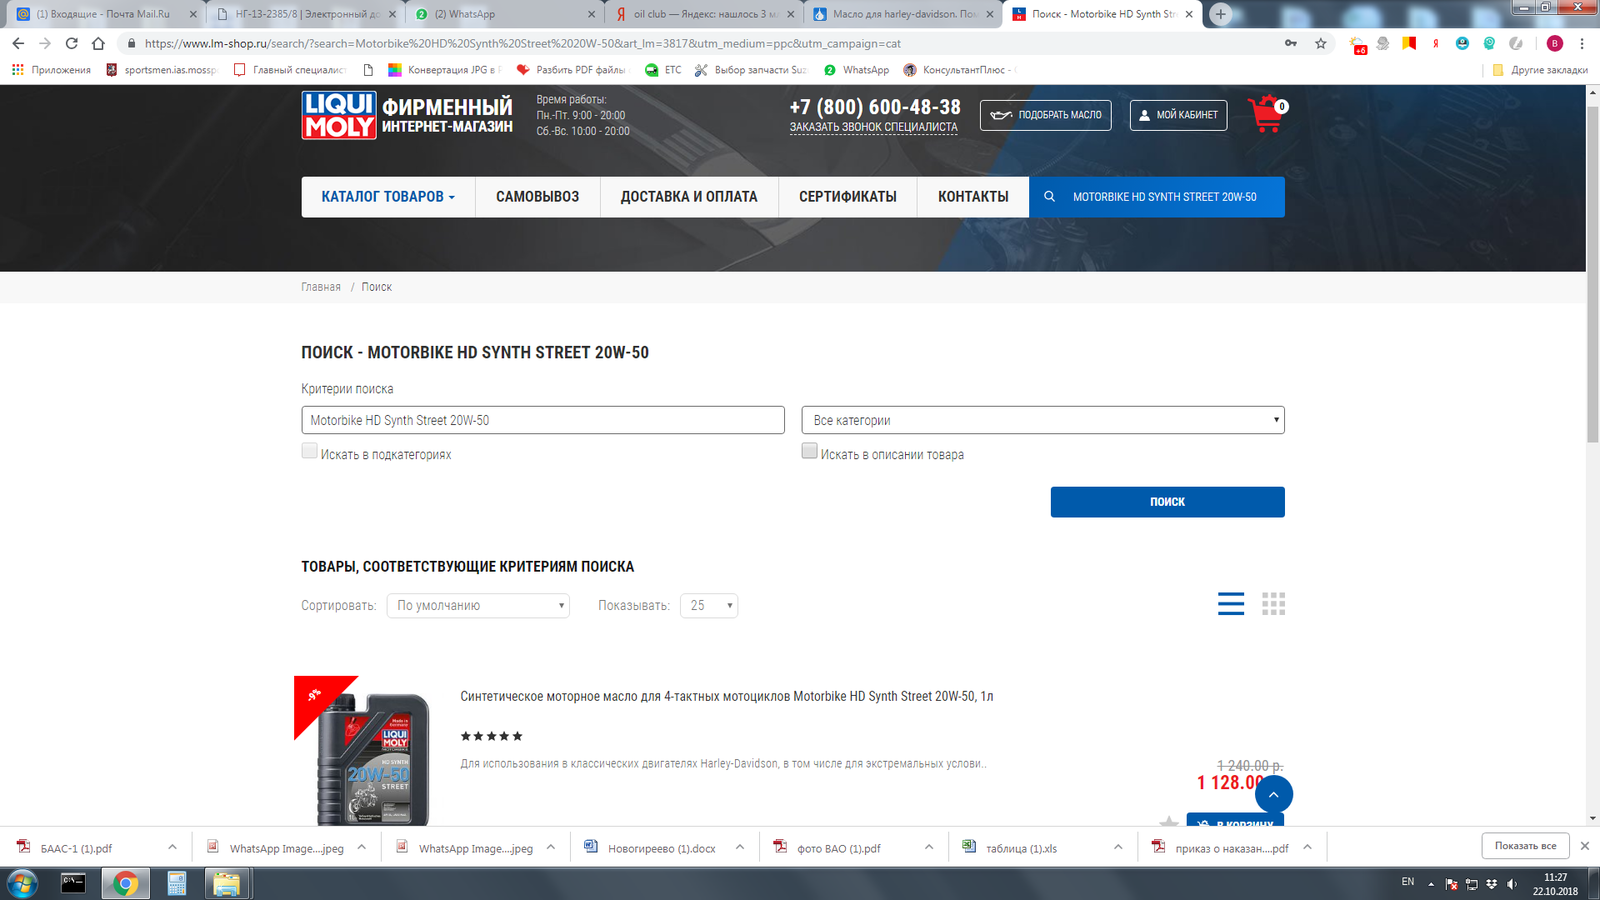
Task: Open Мой кабинет account button
Action: point(1178,115)
